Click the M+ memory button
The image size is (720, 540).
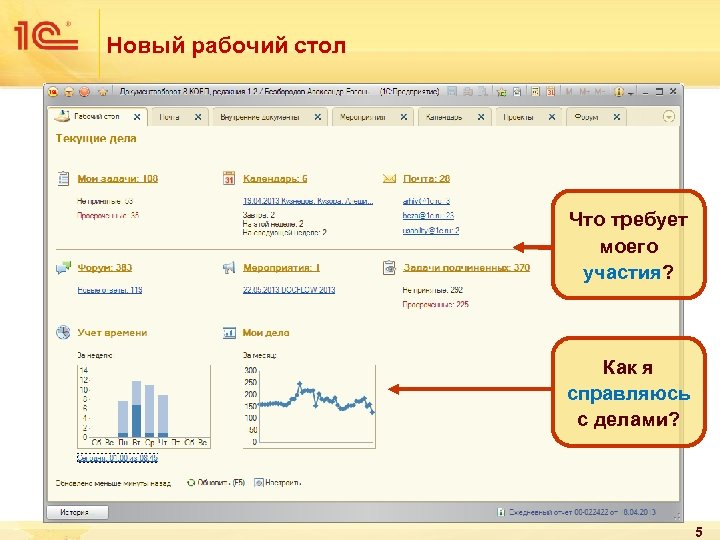pyautogui.click(x=584, y=92)
